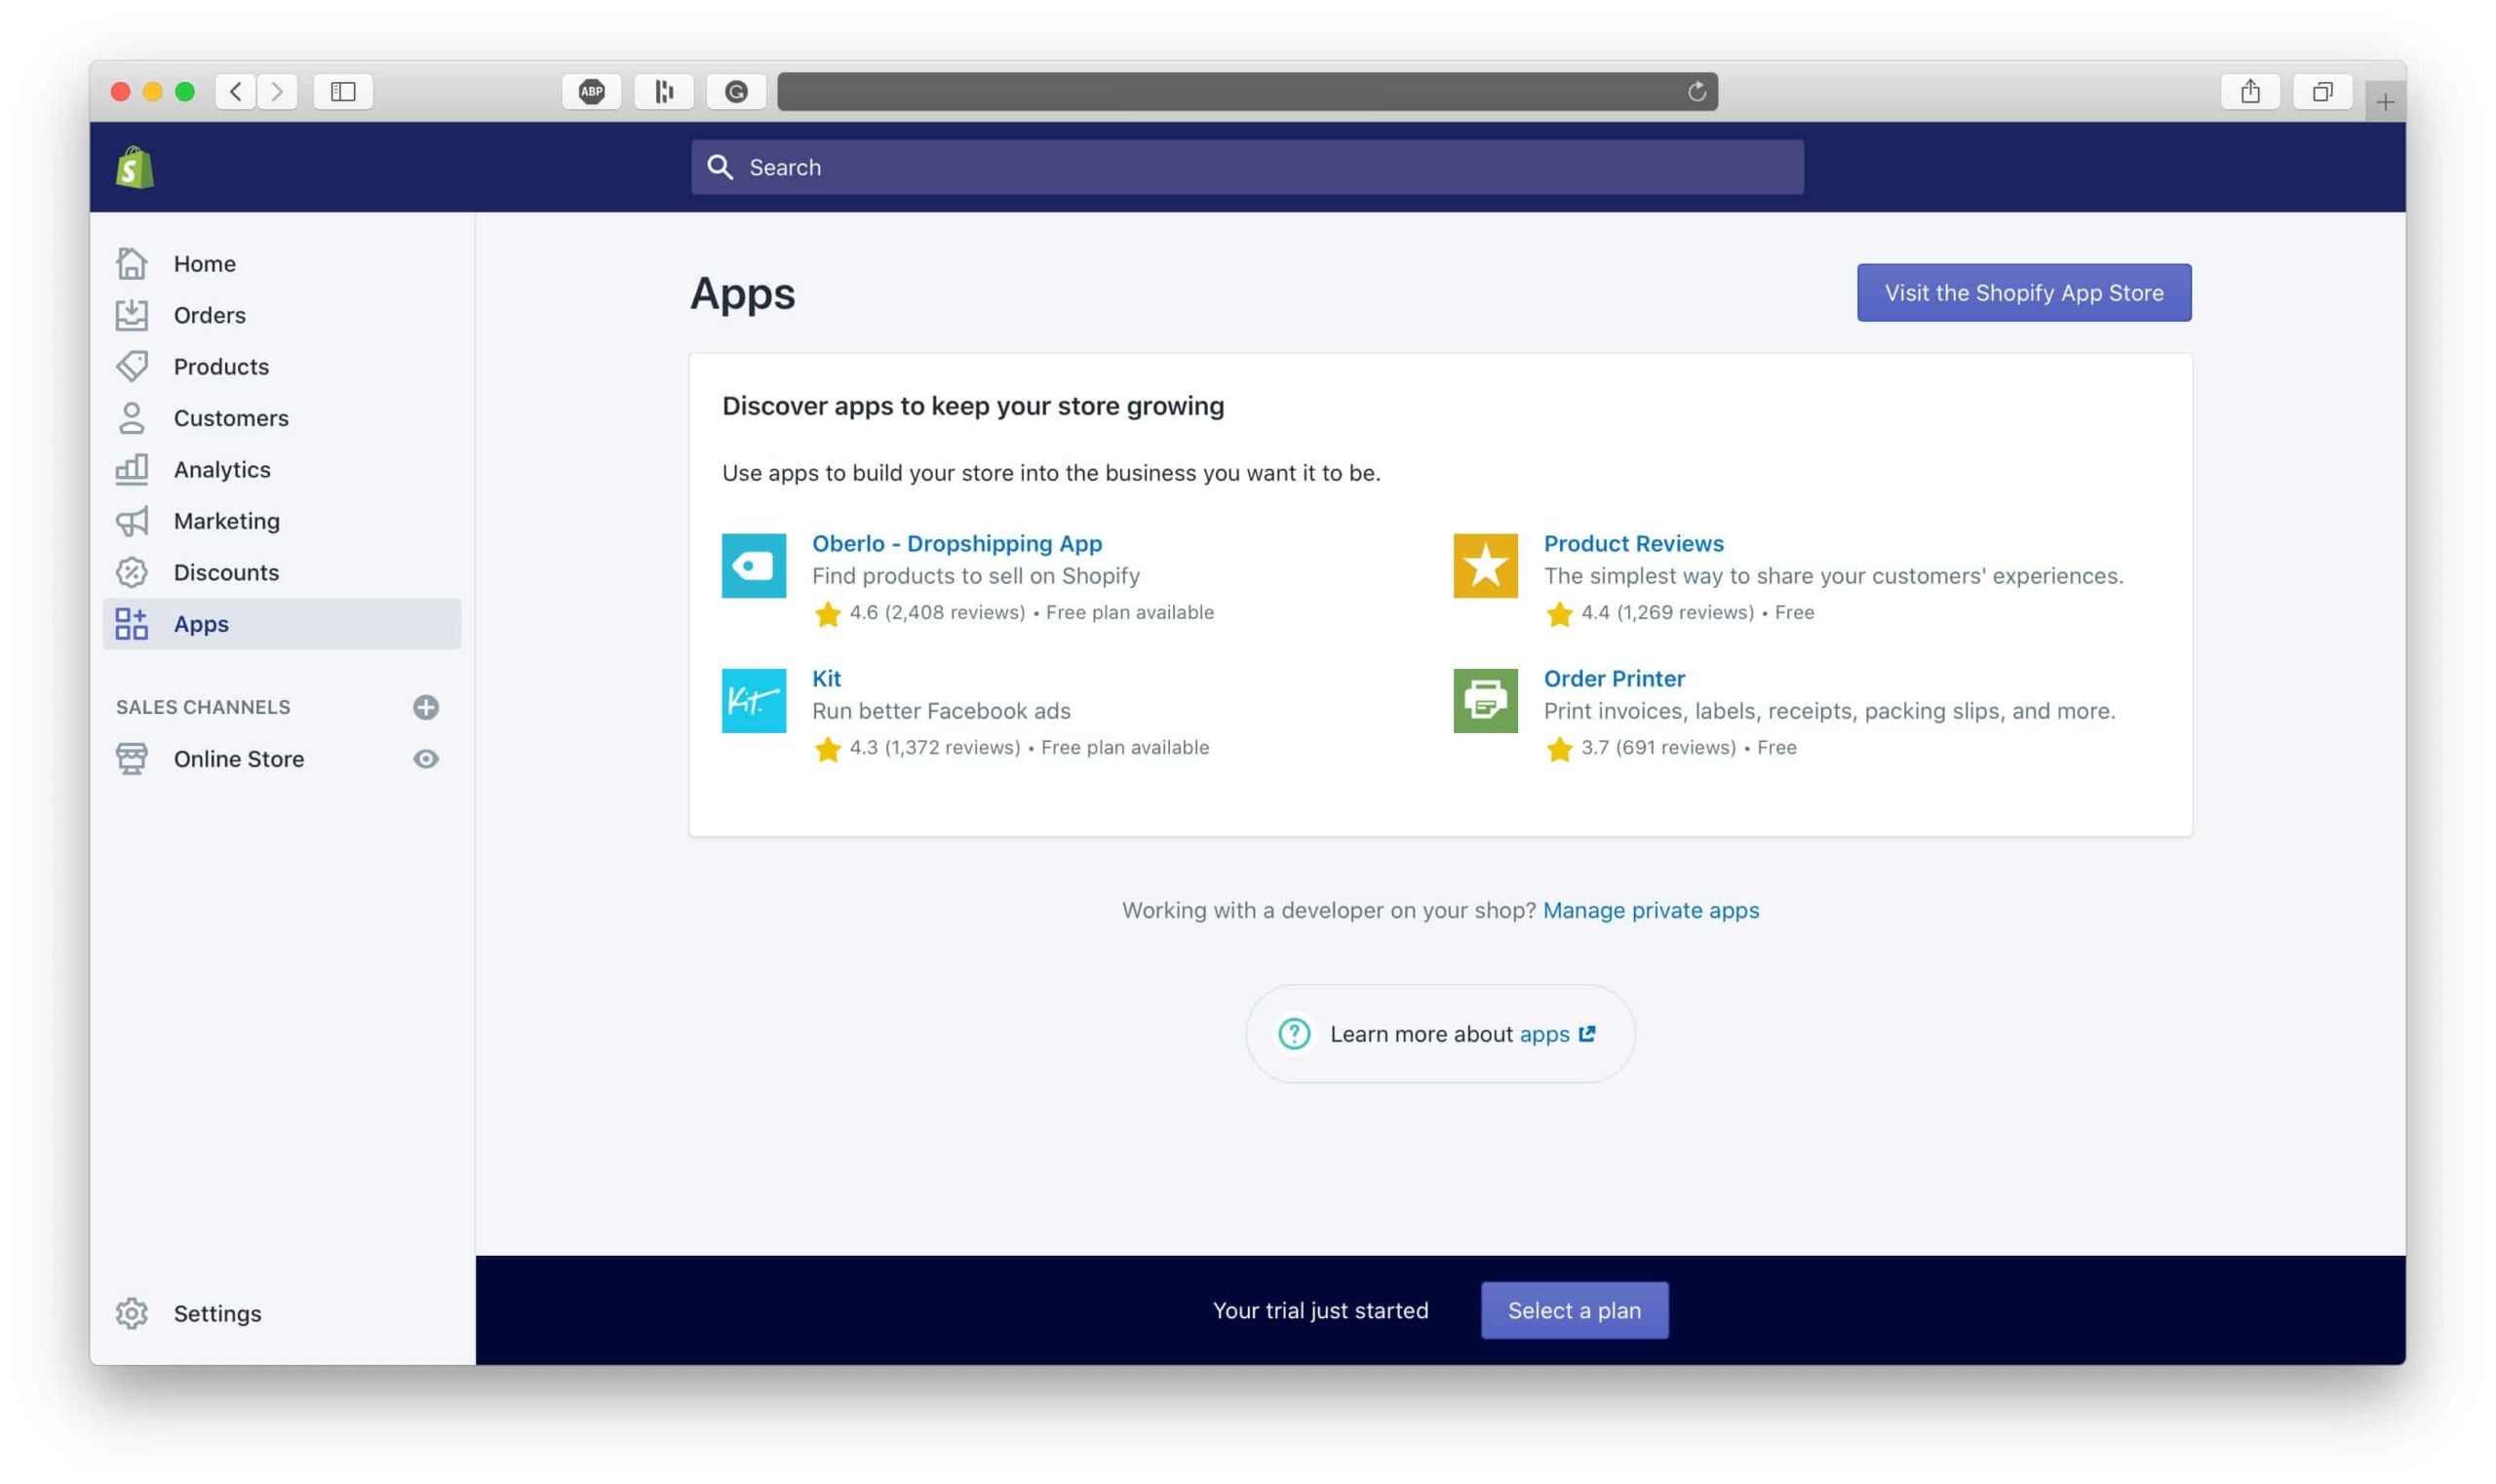Viewport: 2496px width, 1484px height.
Task: Open Oberlo - Dropshipping App link
Action: [x=956, y=543]
